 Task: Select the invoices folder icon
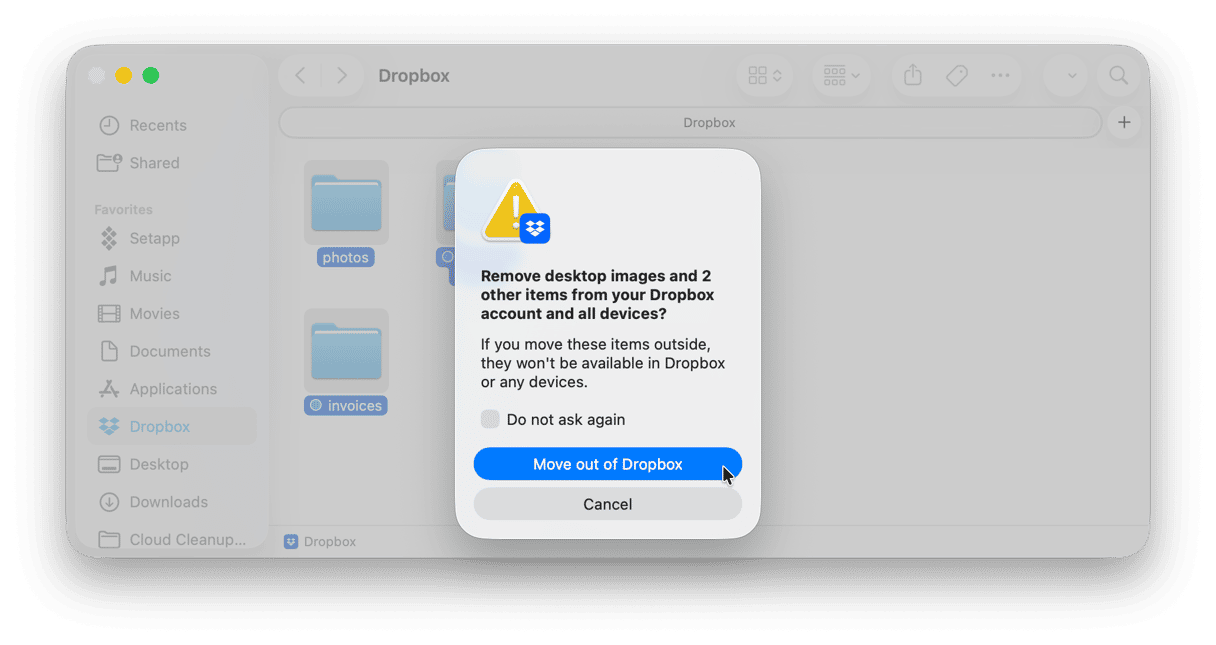point(346,350)
